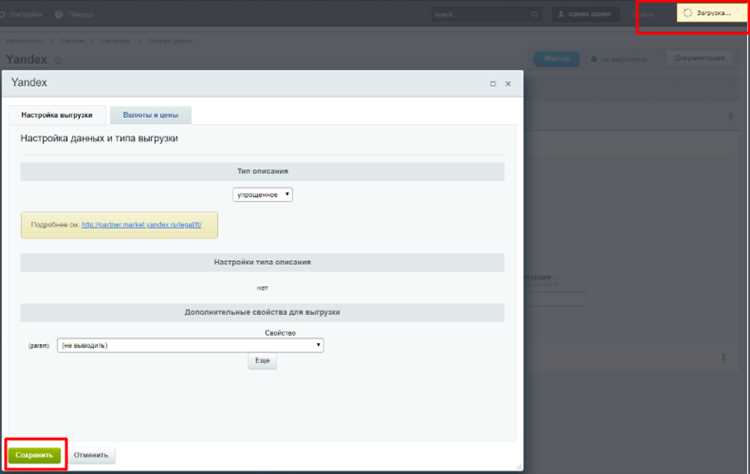Click the resize grip at dialog bottom corner
Screen dimensions: 750x474
[519, 466]
